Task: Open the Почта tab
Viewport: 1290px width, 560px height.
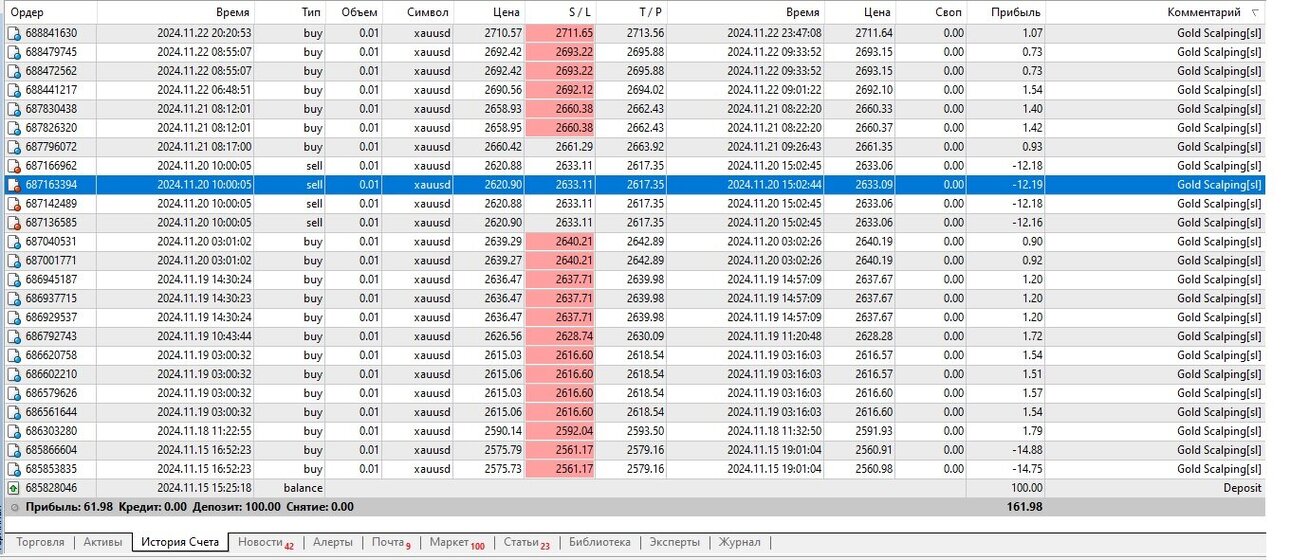Action: click(x=392, y=542)
